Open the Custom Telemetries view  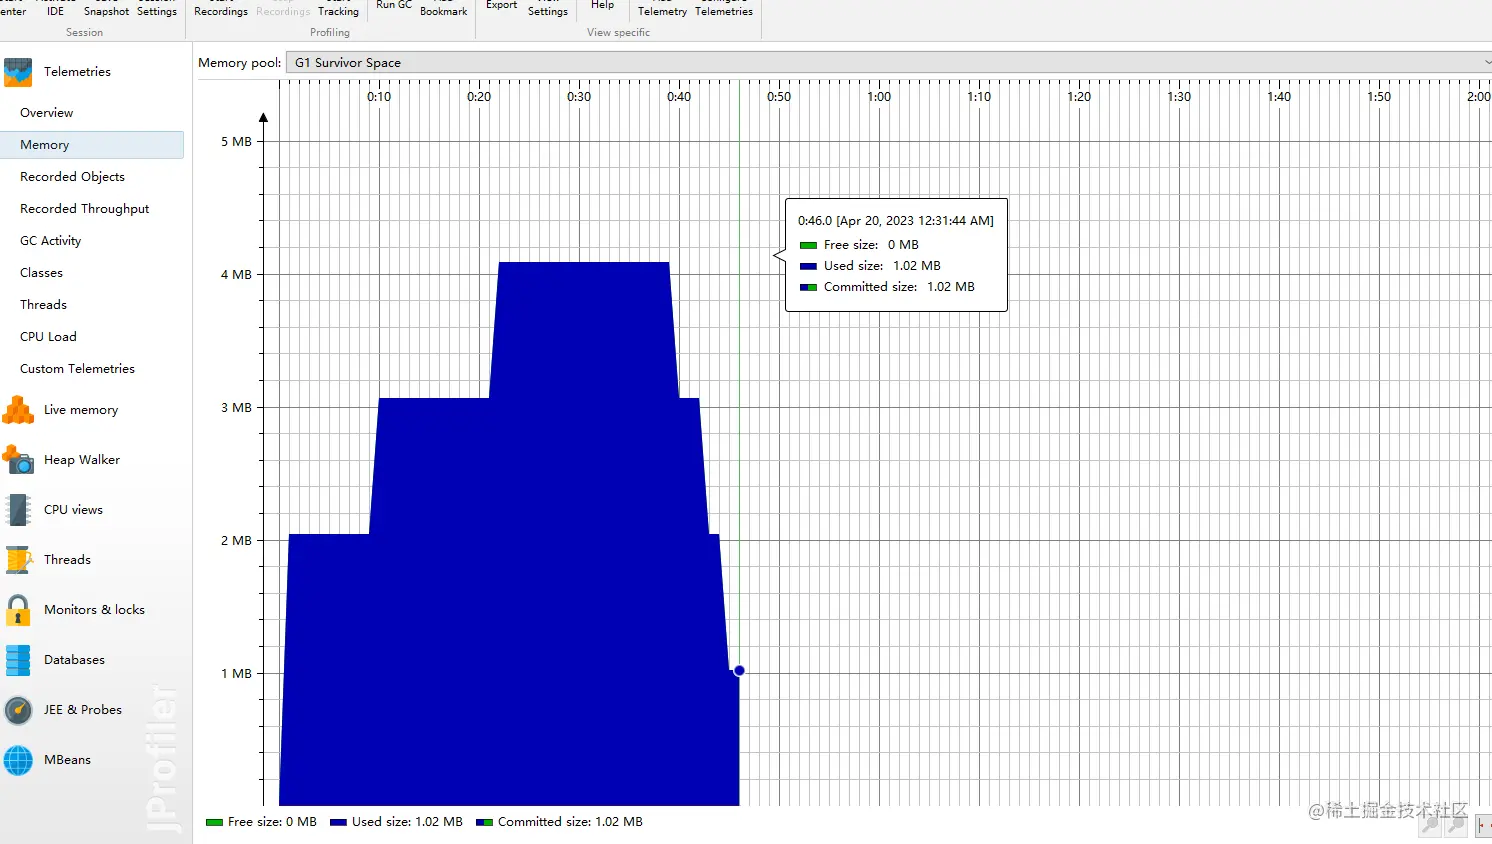(77, 369)
